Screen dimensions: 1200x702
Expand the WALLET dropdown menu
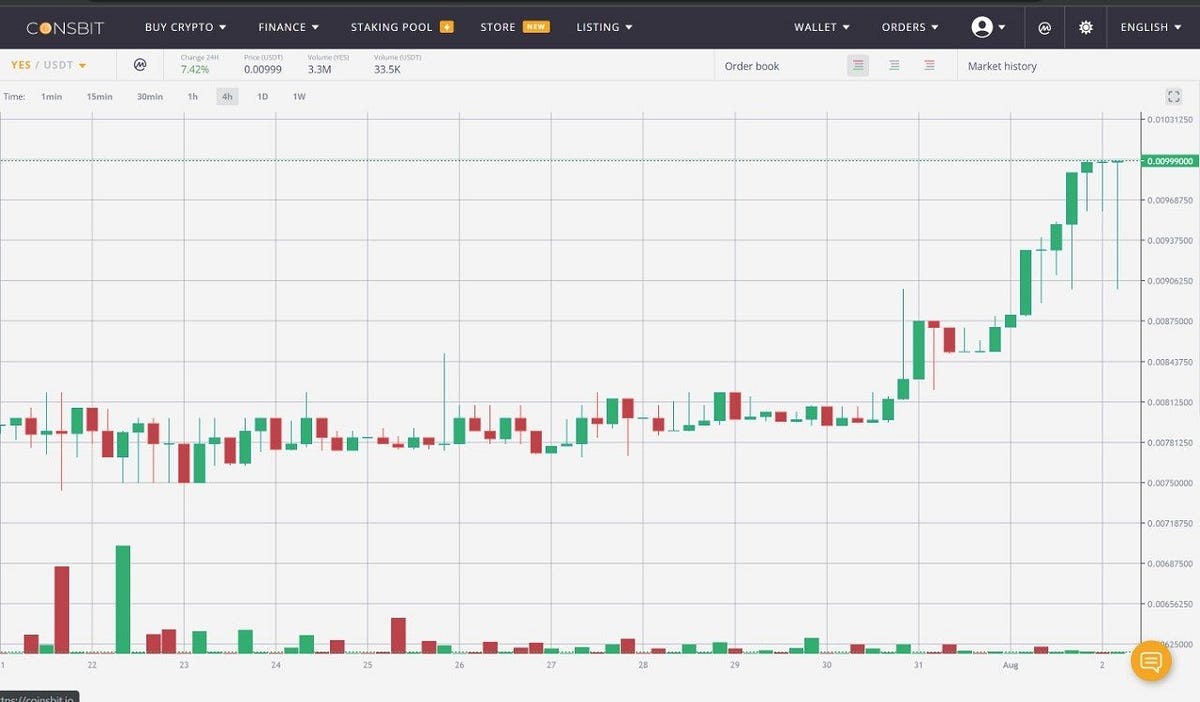pyautogui.click(x=820, y=27)
